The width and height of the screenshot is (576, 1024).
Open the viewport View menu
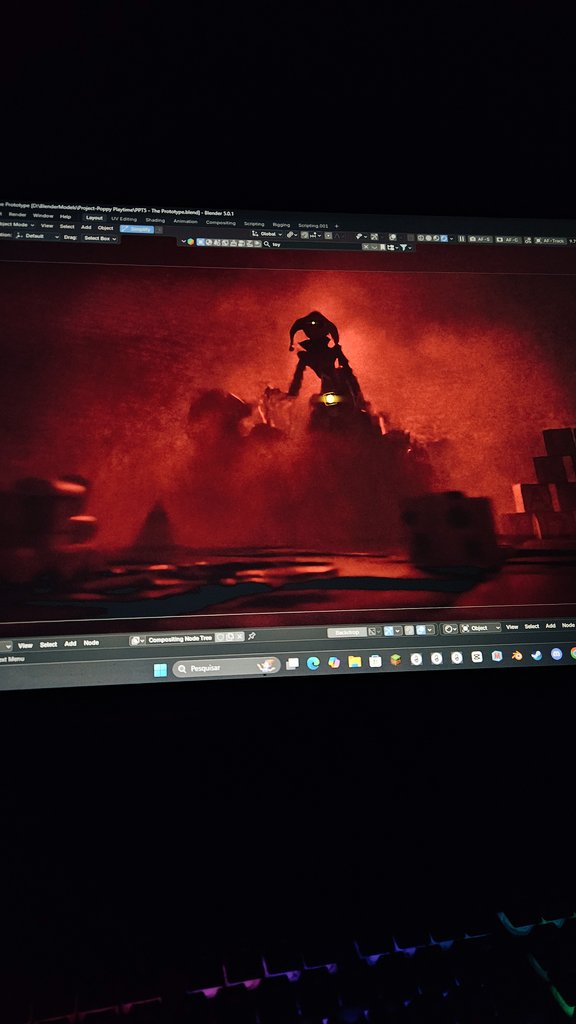(47, 226)
